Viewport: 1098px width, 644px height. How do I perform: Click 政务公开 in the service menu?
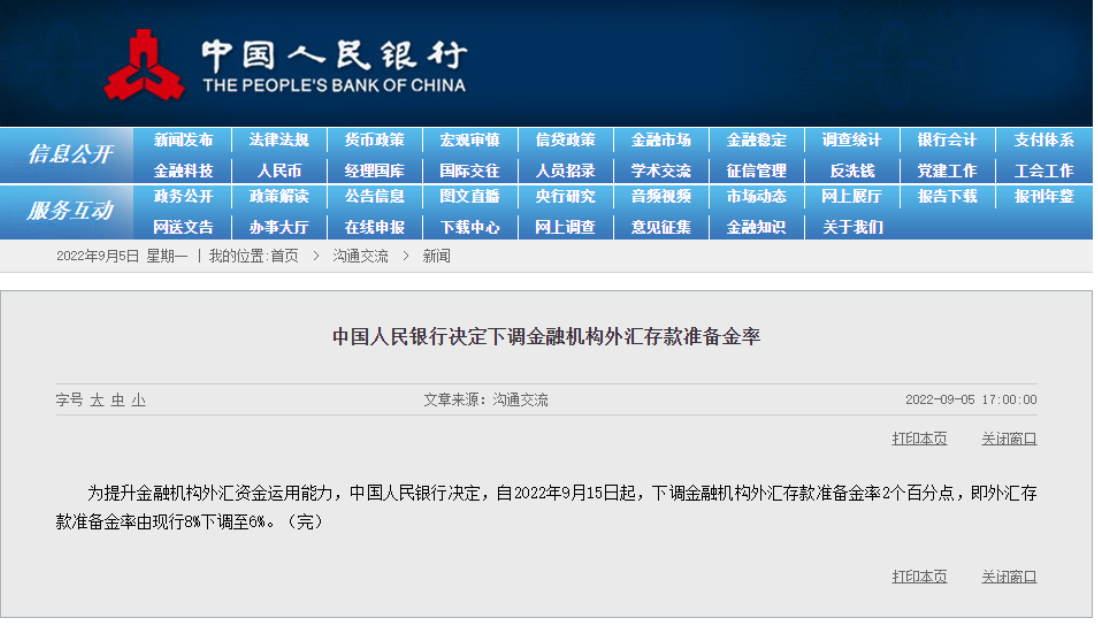click(x=183, y=197)
